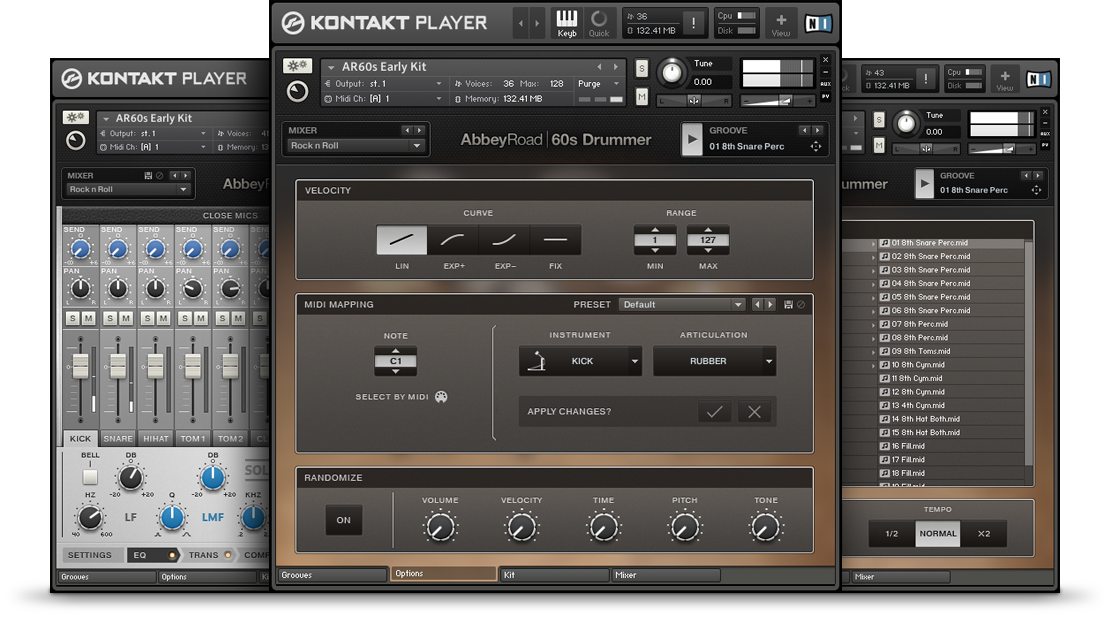
Task: Click the Keyb keyboard icon in header
Action: pyautogui.click(x=567, y=22)
